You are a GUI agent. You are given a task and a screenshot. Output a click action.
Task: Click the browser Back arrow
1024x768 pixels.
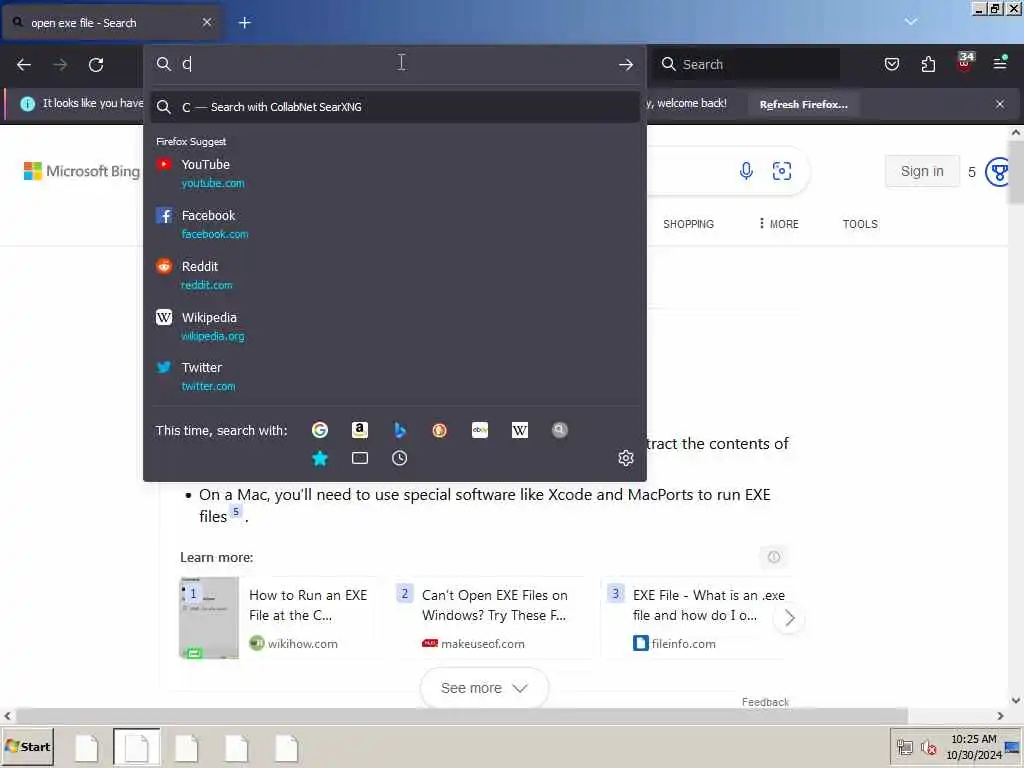[24, 65]
